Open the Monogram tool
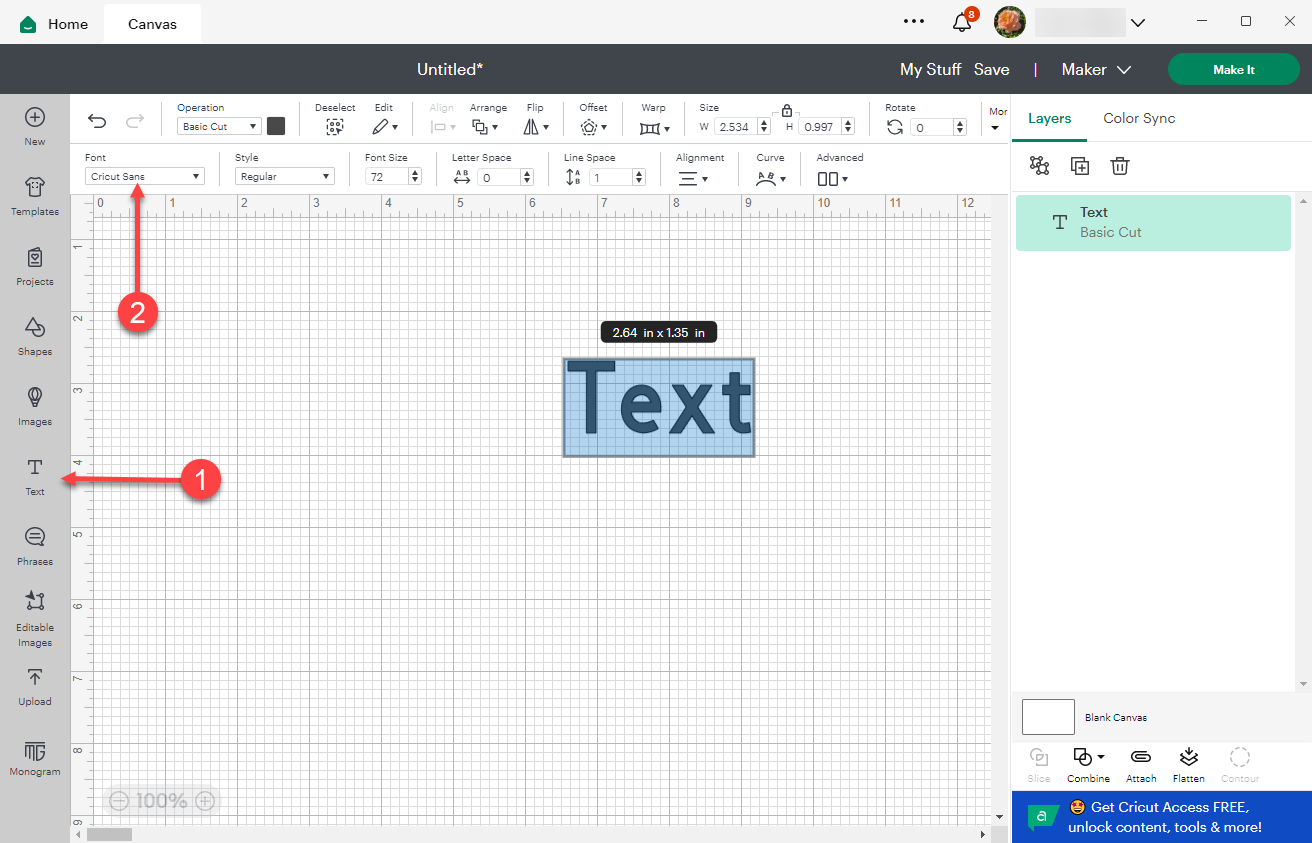Viewport: 1312px width, 843px height. pos(34,755)
